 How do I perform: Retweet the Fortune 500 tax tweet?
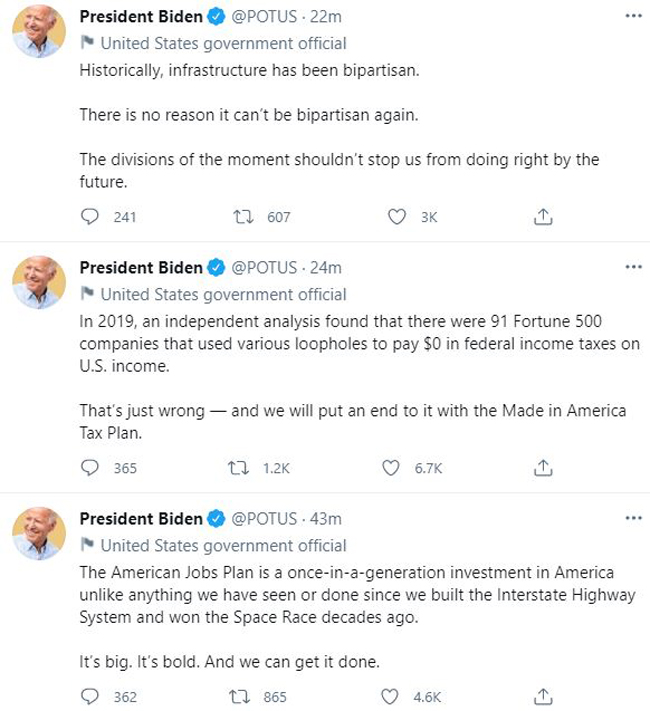pos(242,467)
